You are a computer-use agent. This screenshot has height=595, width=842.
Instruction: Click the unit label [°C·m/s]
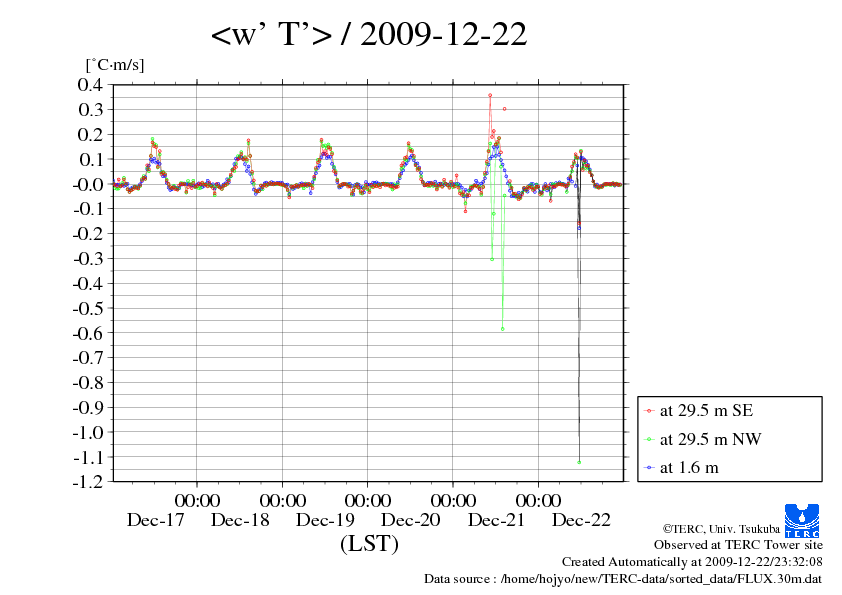(x=115, y=65)
